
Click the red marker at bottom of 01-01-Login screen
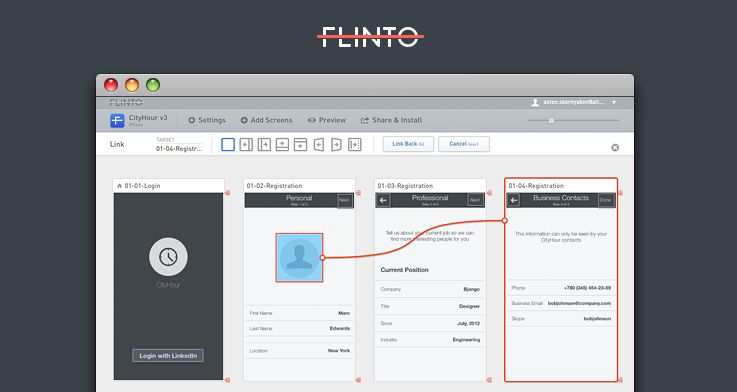tap(227, 380)
